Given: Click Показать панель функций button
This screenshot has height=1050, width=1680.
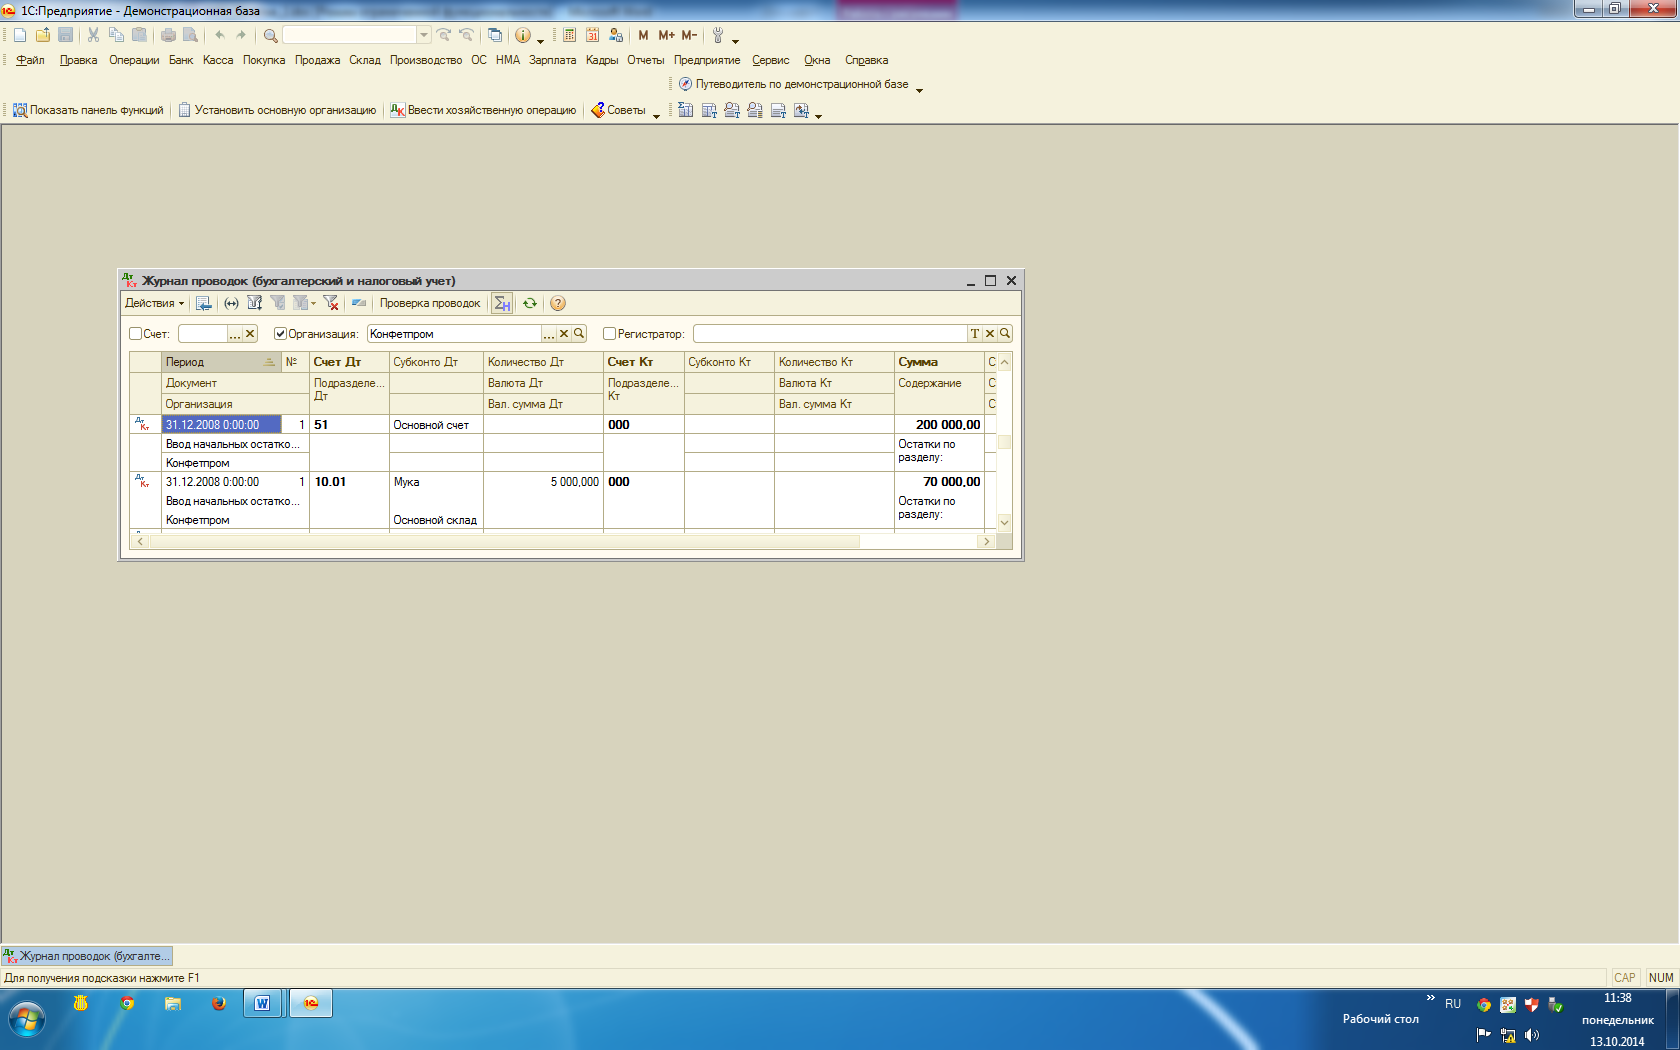Looking at the screenshot, I should [88, 110].
